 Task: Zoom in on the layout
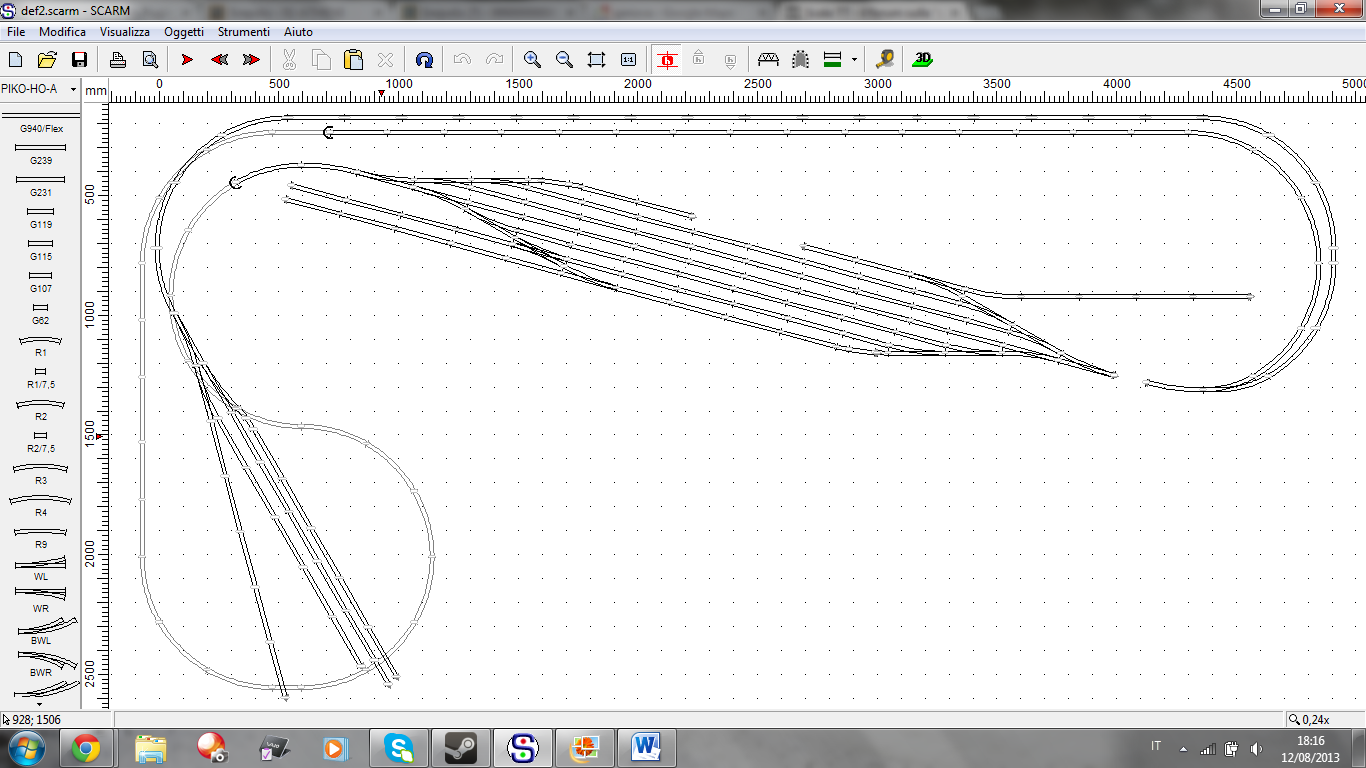pos(532,60)
